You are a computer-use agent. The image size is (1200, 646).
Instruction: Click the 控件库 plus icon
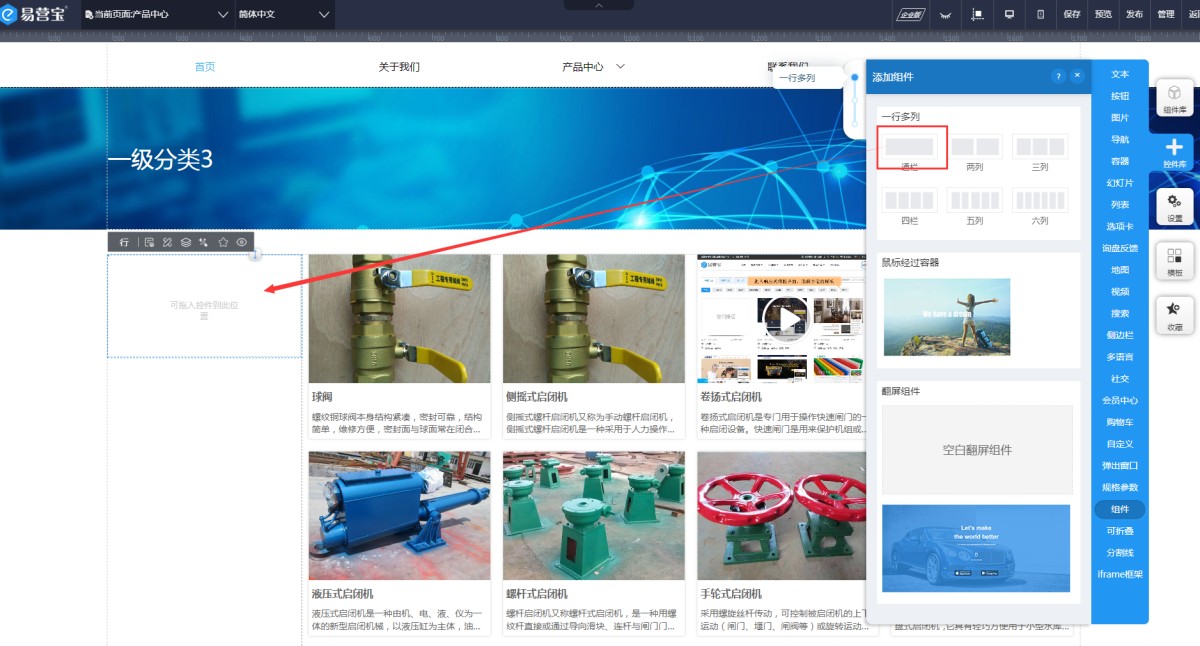(x=1174, y=152)
